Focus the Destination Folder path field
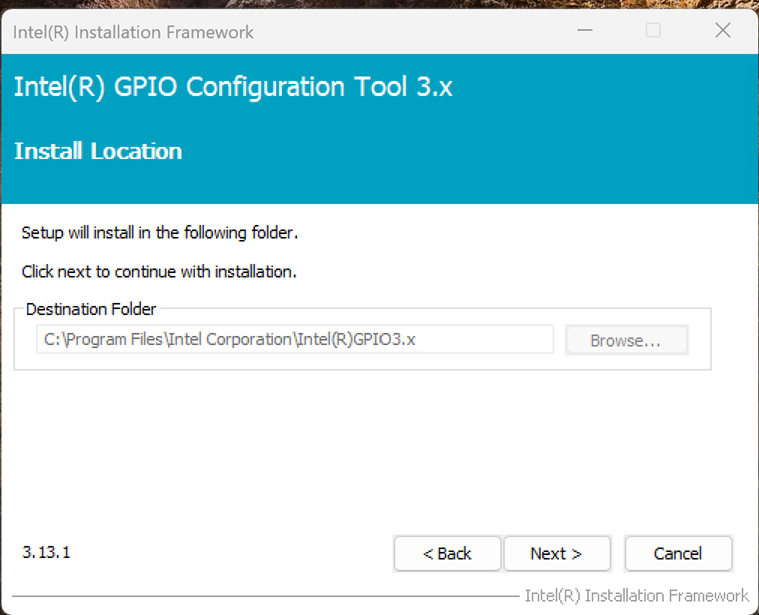 [295, 339]
